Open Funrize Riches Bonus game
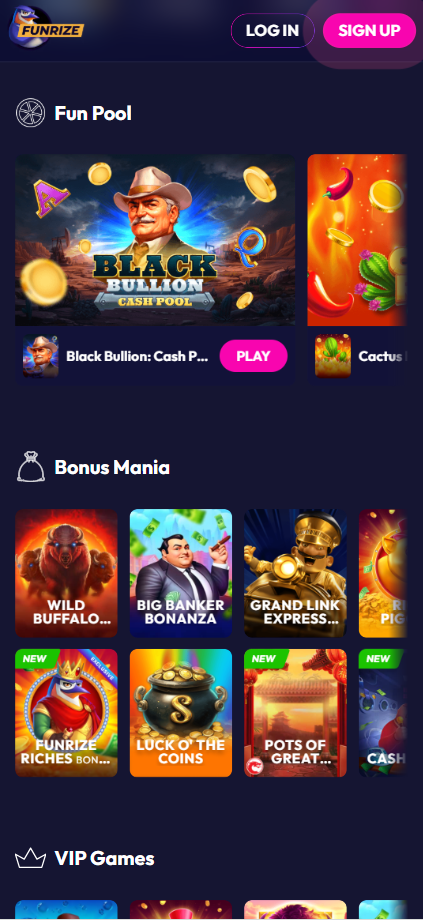Viewport: 428px width, 920px height. click(66, 713)
